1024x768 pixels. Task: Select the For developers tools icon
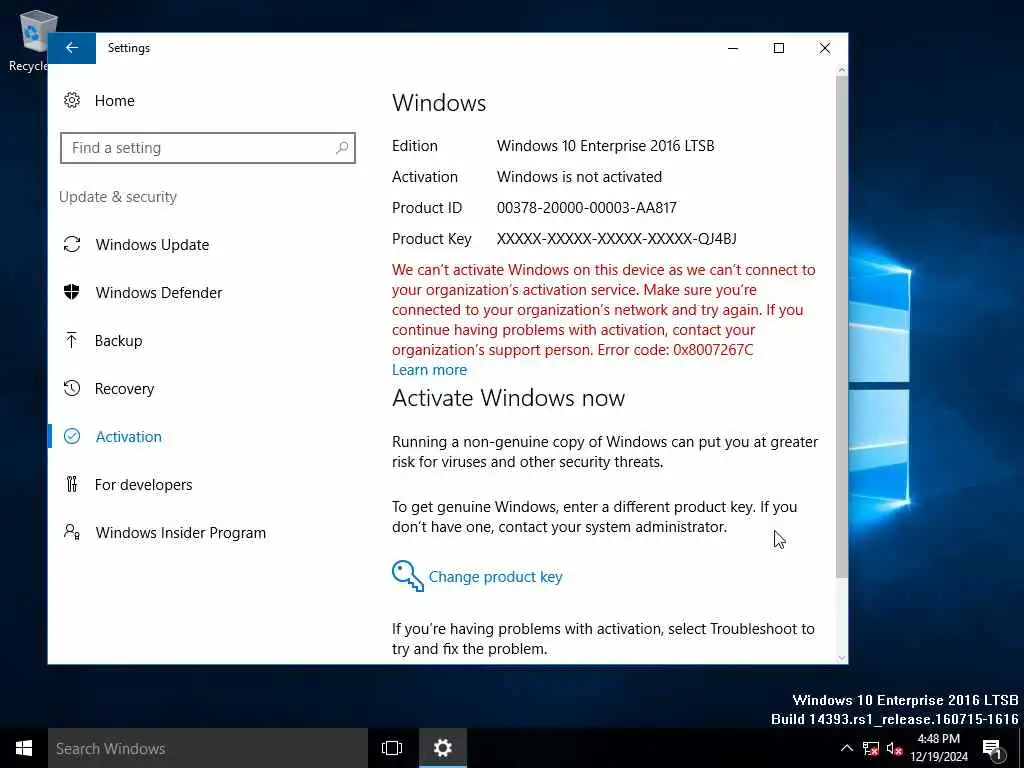pyautogui.click(x=72, y=484)
